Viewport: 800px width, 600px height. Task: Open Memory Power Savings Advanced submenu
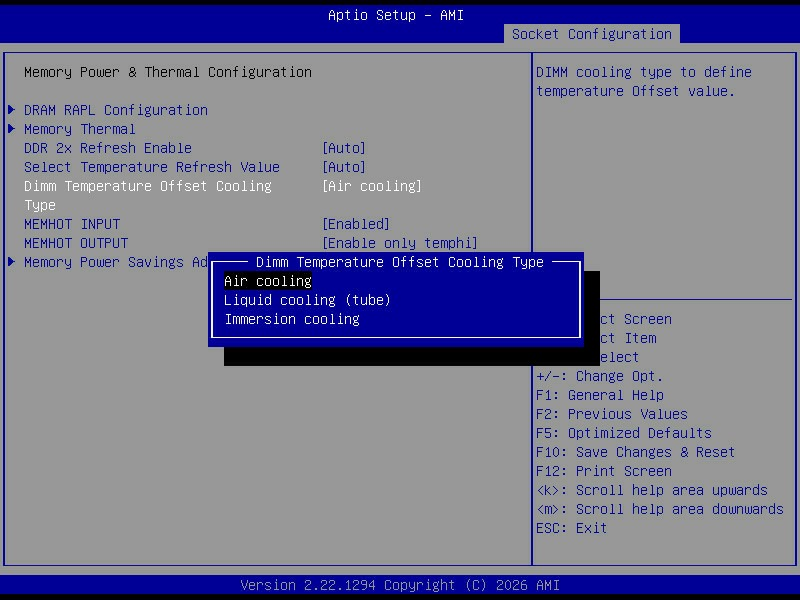[116, 262]
